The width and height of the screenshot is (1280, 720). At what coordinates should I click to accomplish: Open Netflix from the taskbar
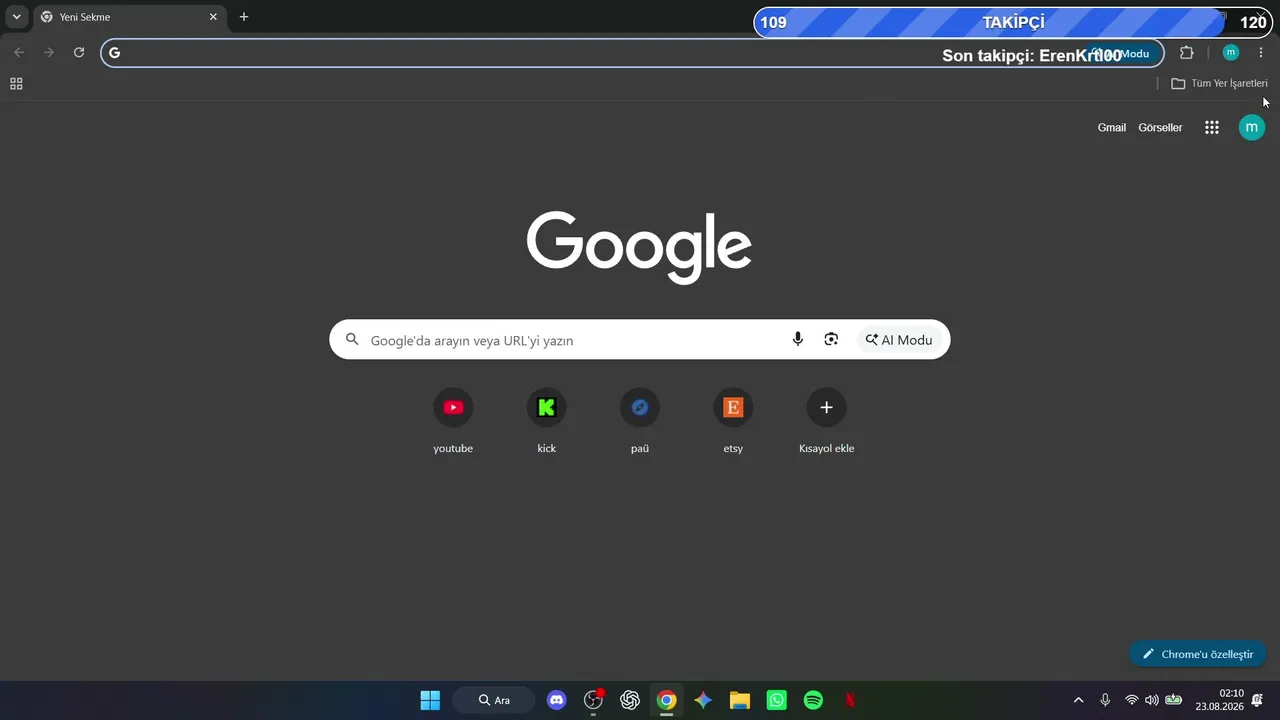(x=850, y=700)
